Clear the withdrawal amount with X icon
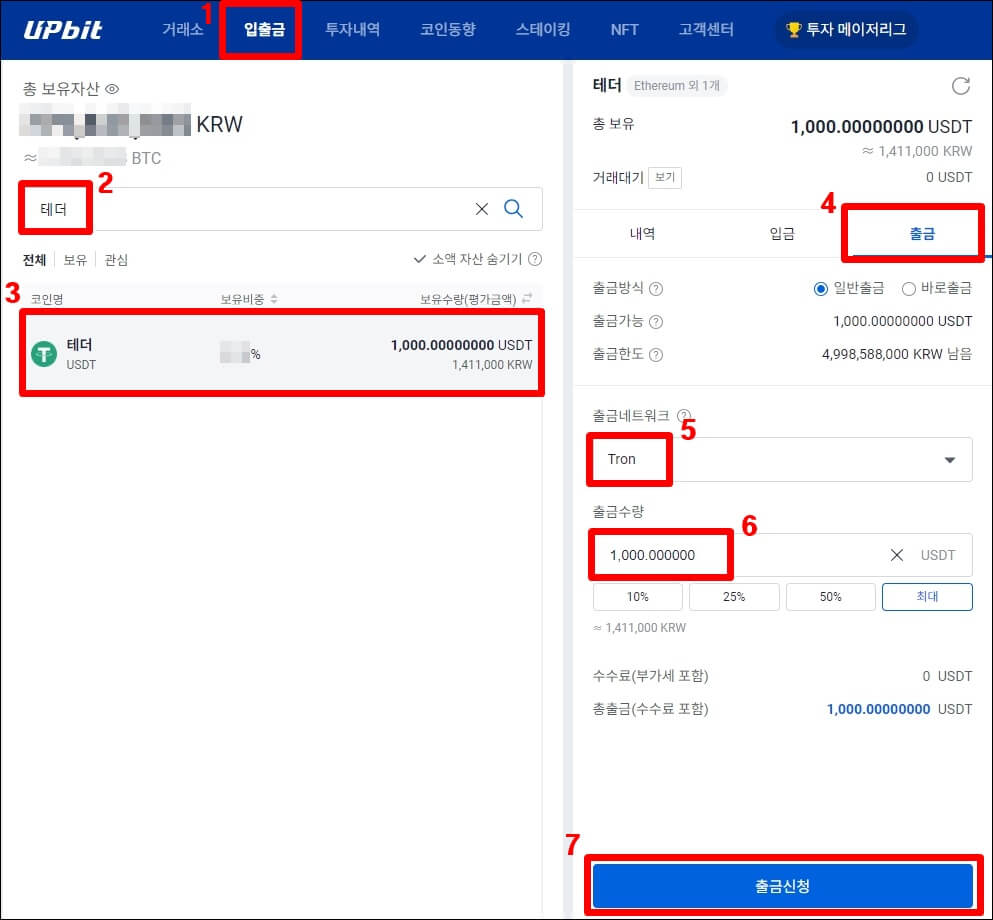Image resolution: width=993 pixels, height=920 pixels. 897,555
